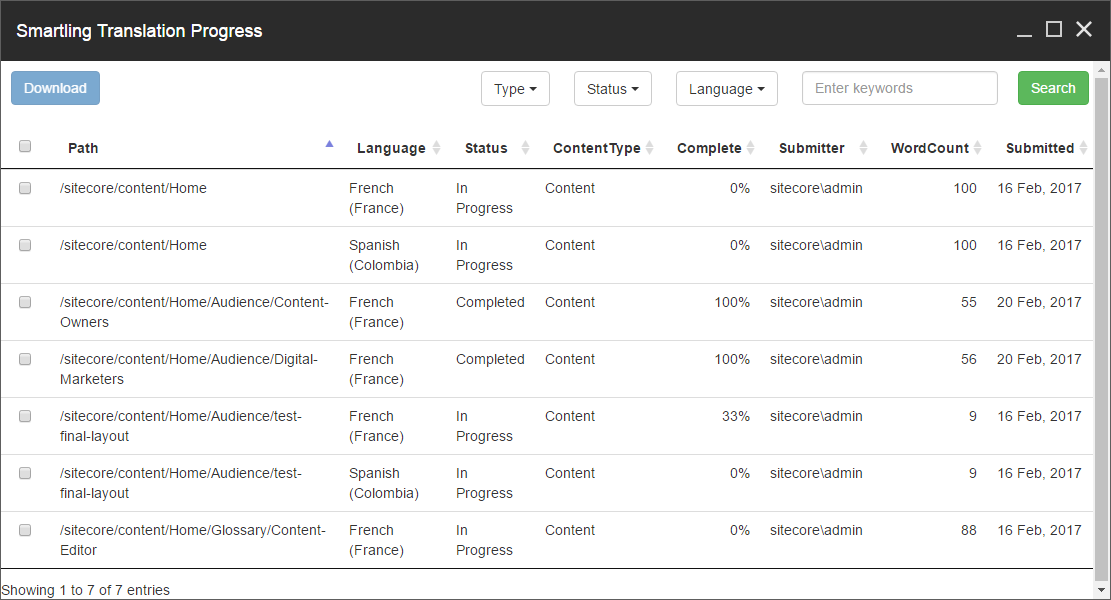The image size is (1111, 600).
Task: Click sitecore\admin in the Glossary/Content-Editor row
Action: coord(816,531)
